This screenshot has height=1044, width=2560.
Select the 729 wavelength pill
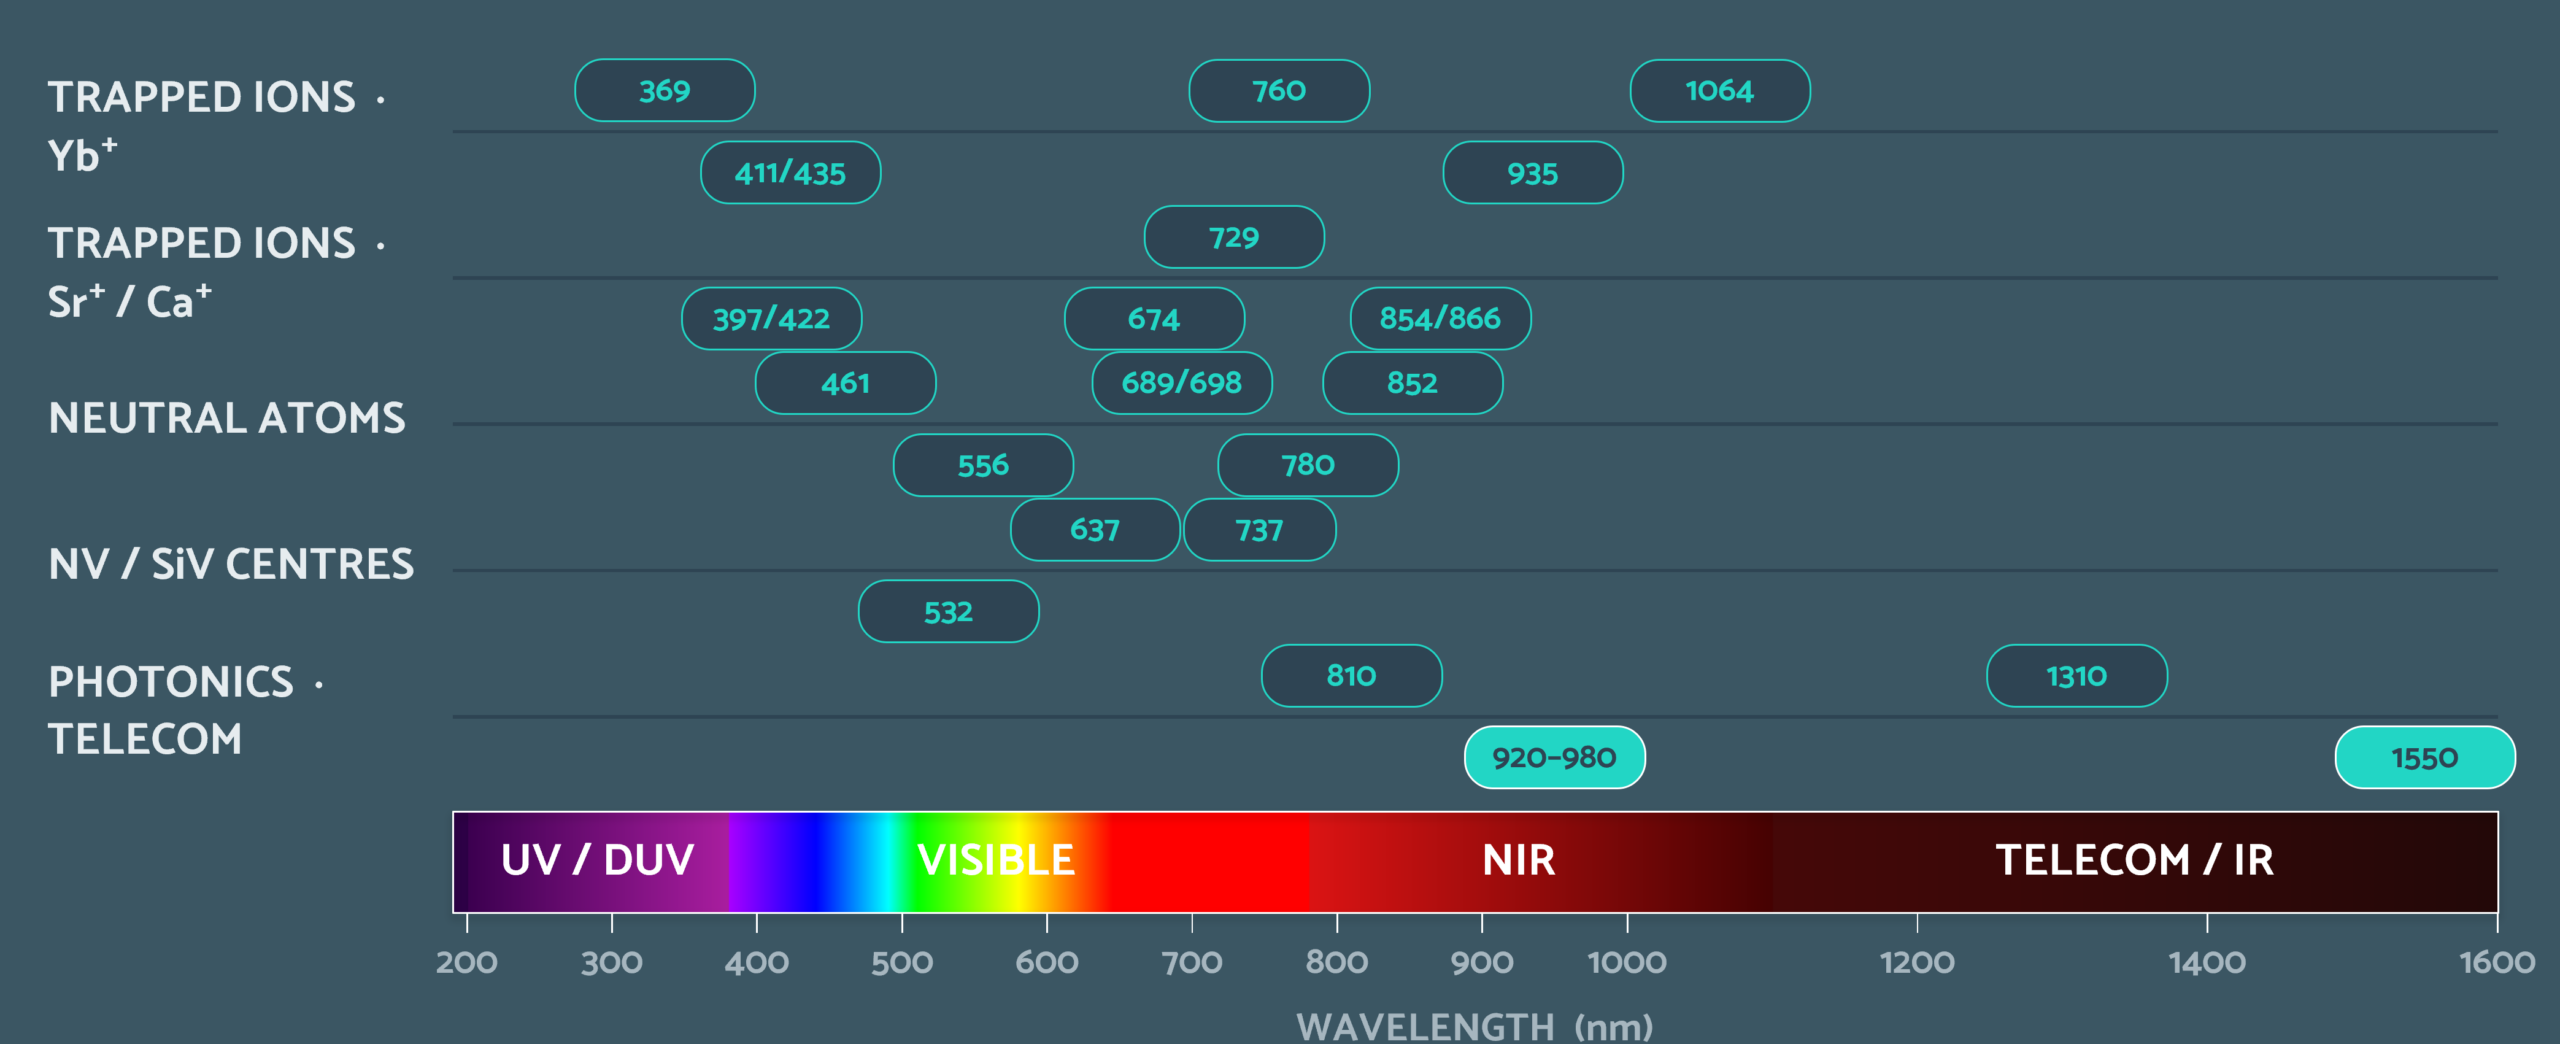[x=1234, y=237]
